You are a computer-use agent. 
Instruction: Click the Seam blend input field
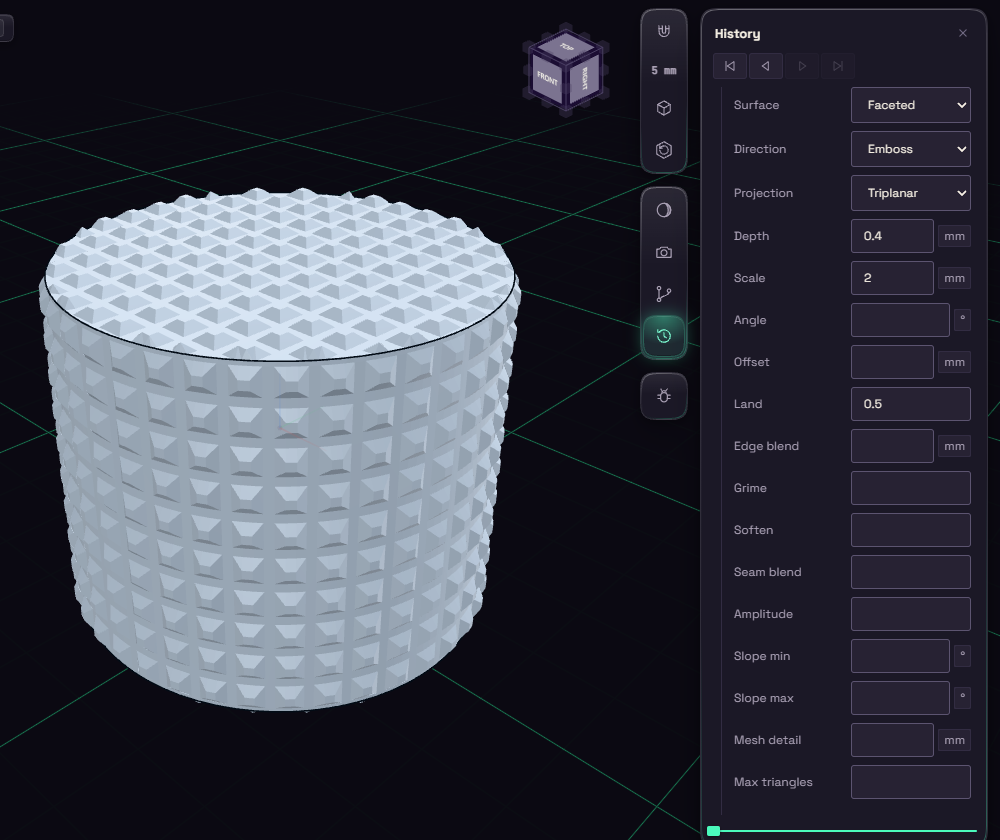tap(911, 572)
